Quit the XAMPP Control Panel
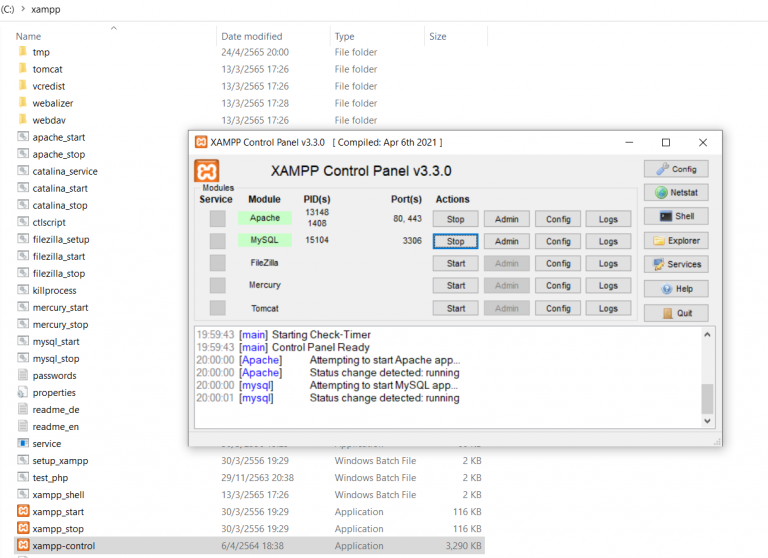Image resolution: width=768 pixels, height=558 pixels. tap(676, 313)
